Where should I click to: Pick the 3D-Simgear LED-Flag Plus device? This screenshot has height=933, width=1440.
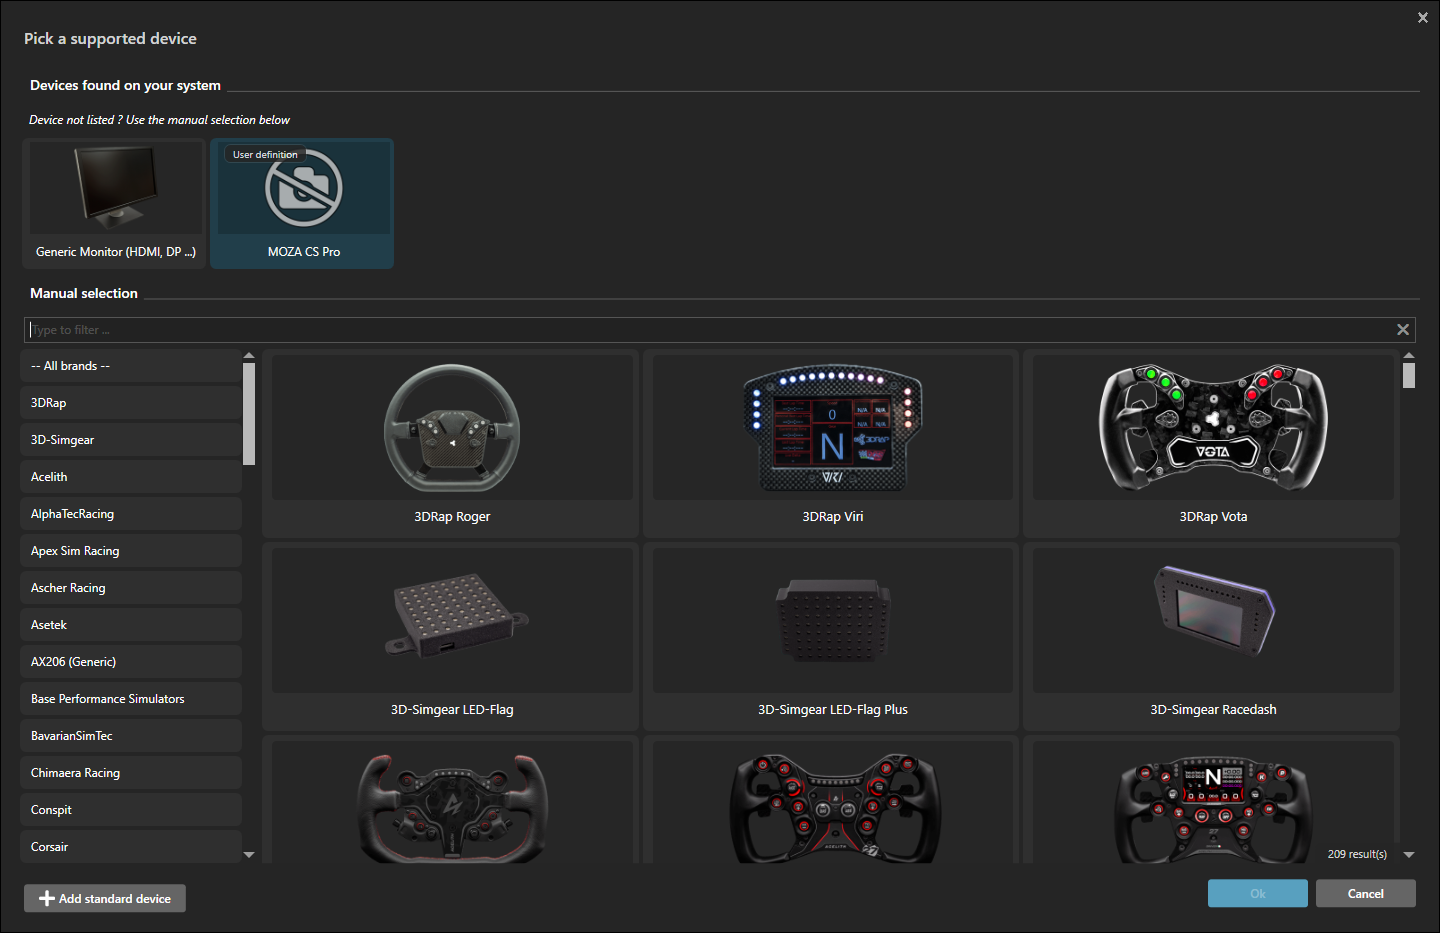[831, 636]
